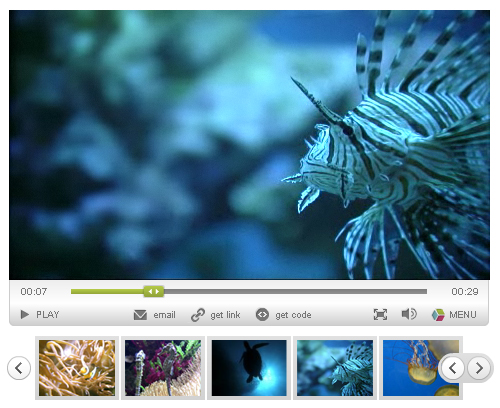Open the MENU option
The width and height of the screenshot is (500, 408).
coord(463,314)
